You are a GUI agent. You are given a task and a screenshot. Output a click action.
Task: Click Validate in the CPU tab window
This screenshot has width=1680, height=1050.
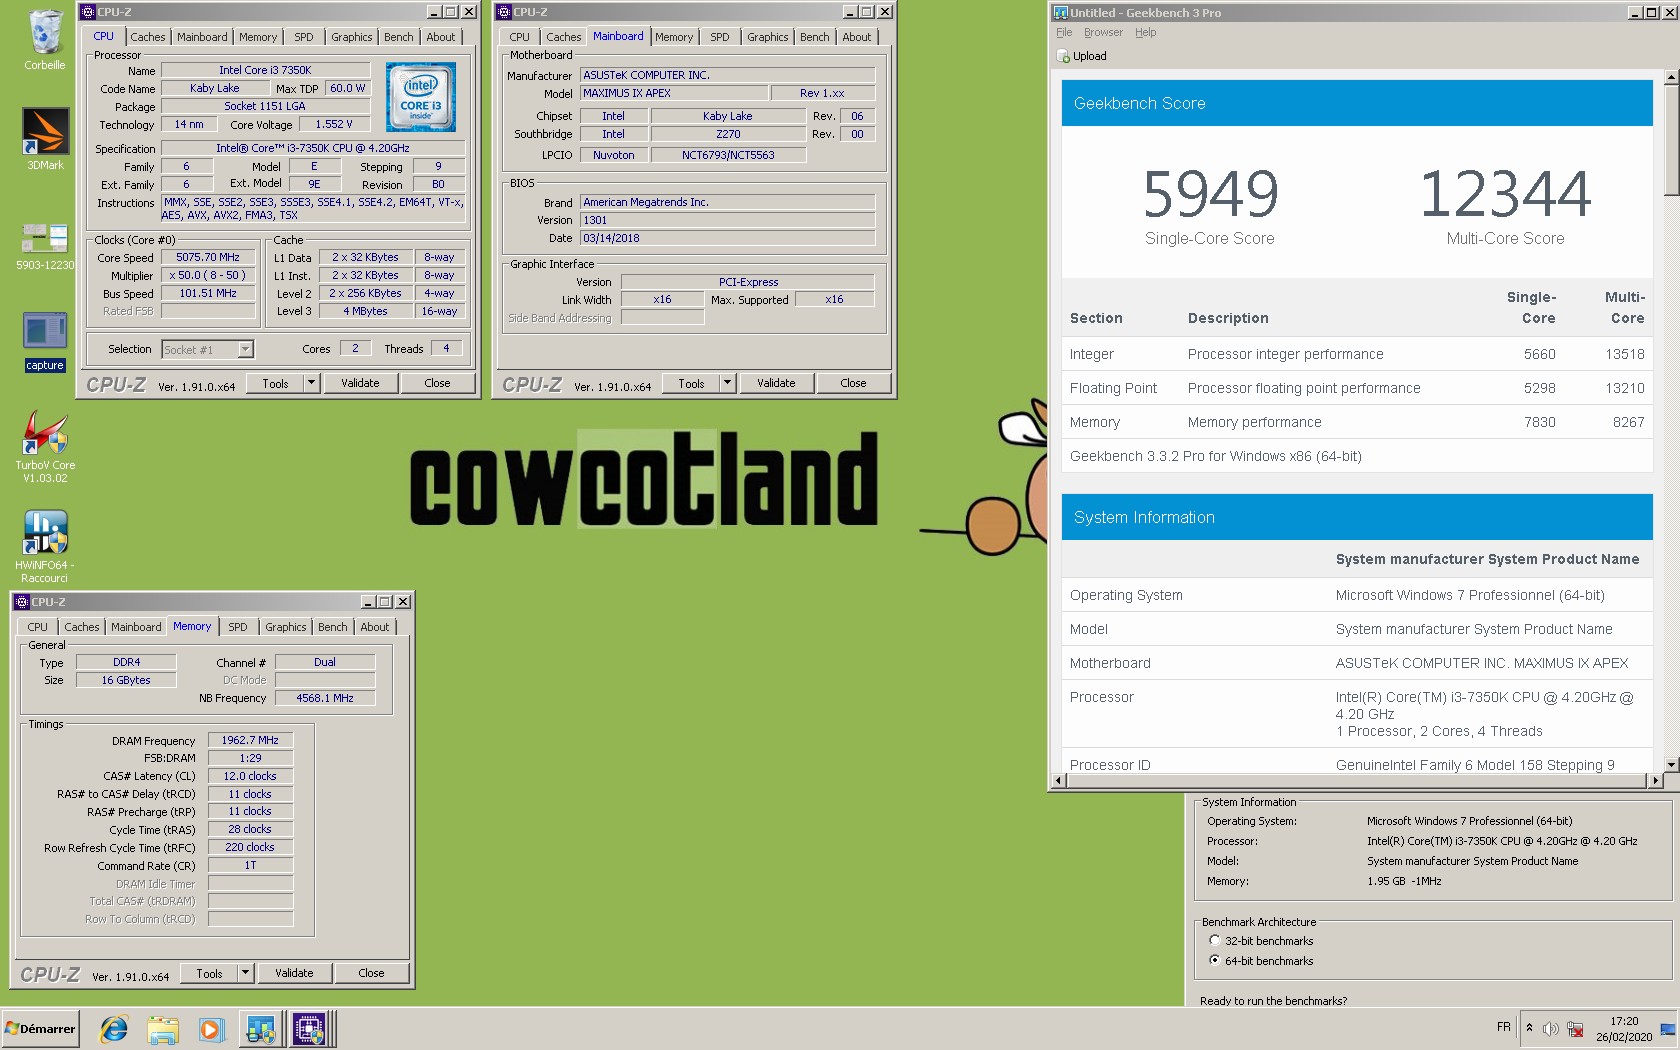[x=360, y=383]
